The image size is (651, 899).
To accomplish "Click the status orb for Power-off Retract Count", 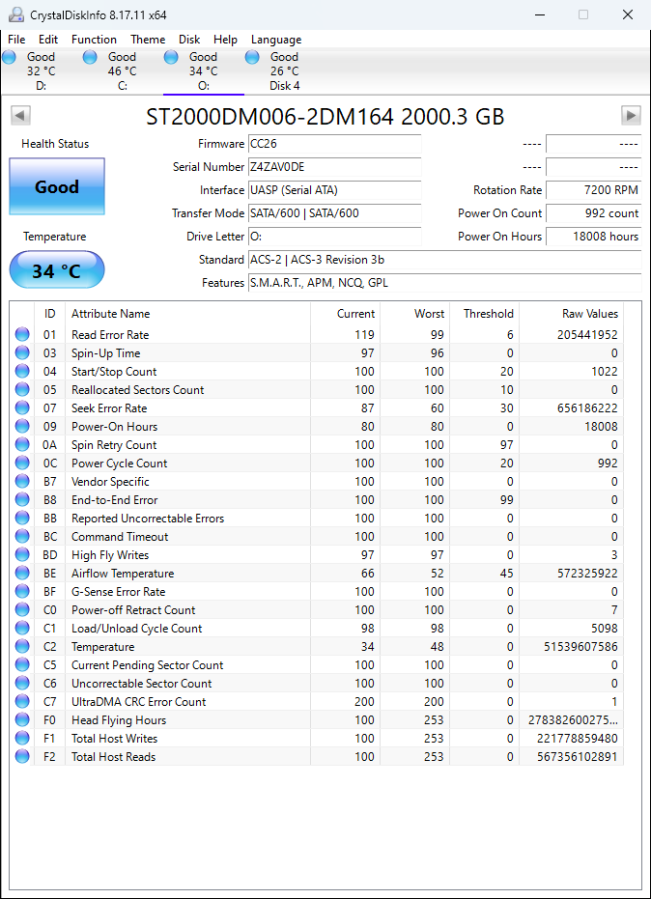I will coord(22,609).
